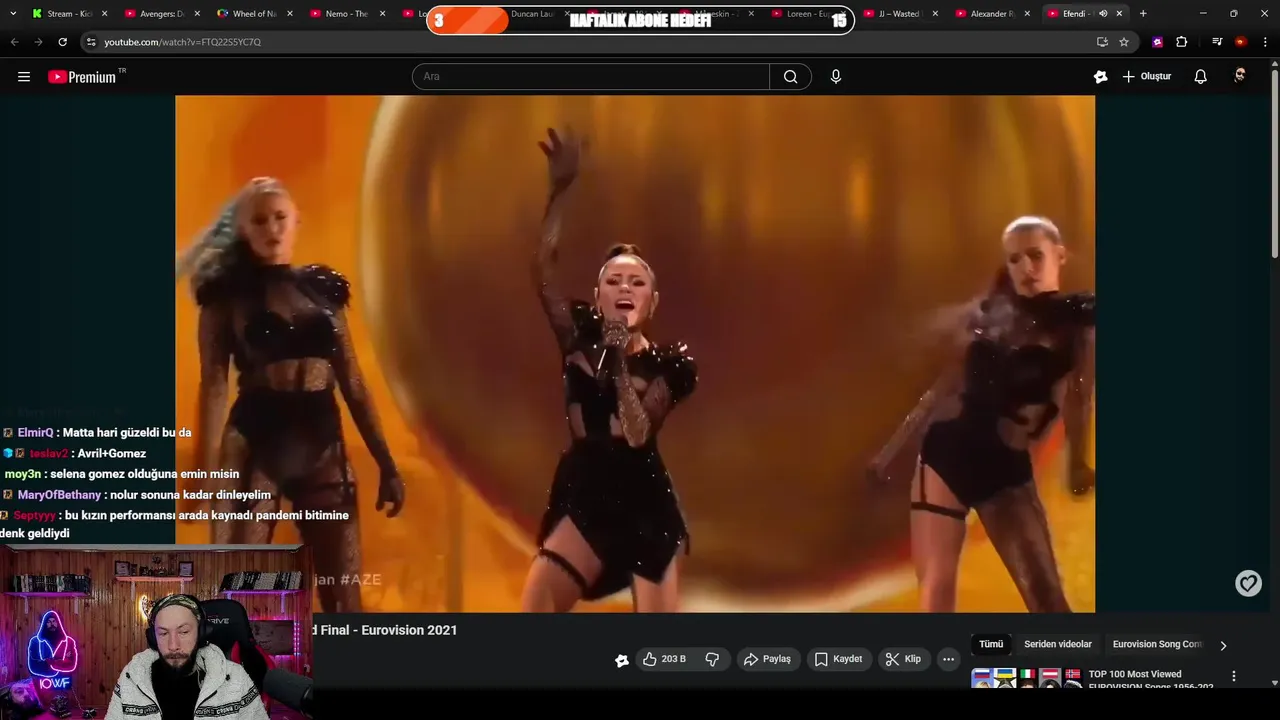Close the Wheel of Names tab
This screenshot has height=720, width=1280.
click(x=288, y=14)
